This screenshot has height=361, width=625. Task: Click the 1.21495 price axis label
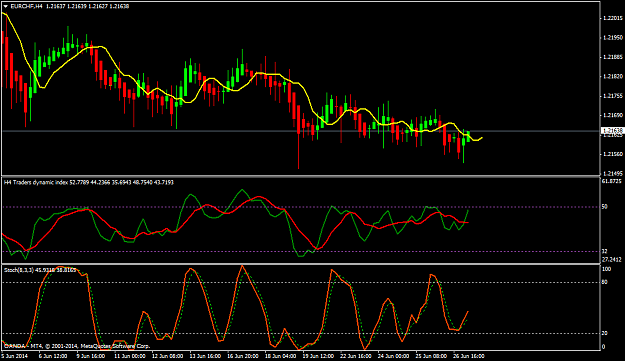[x=613, y=174]
